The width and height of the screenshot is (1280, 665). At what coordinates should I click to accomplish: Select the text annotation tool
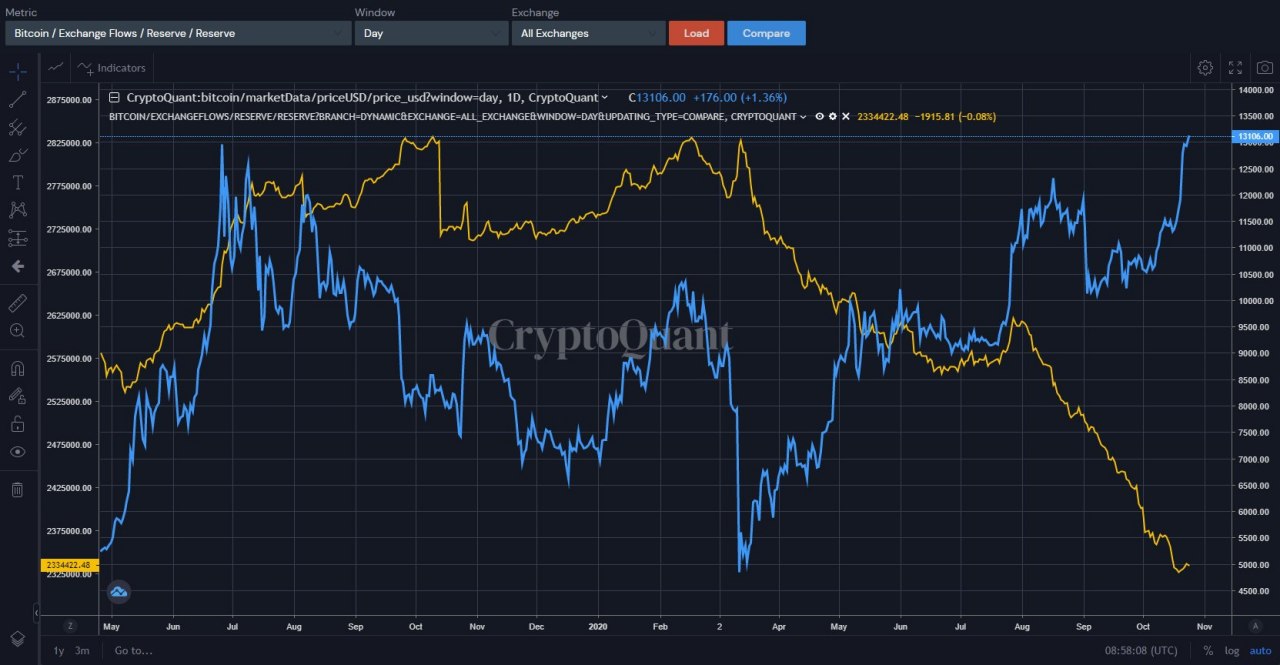[17, 182]
